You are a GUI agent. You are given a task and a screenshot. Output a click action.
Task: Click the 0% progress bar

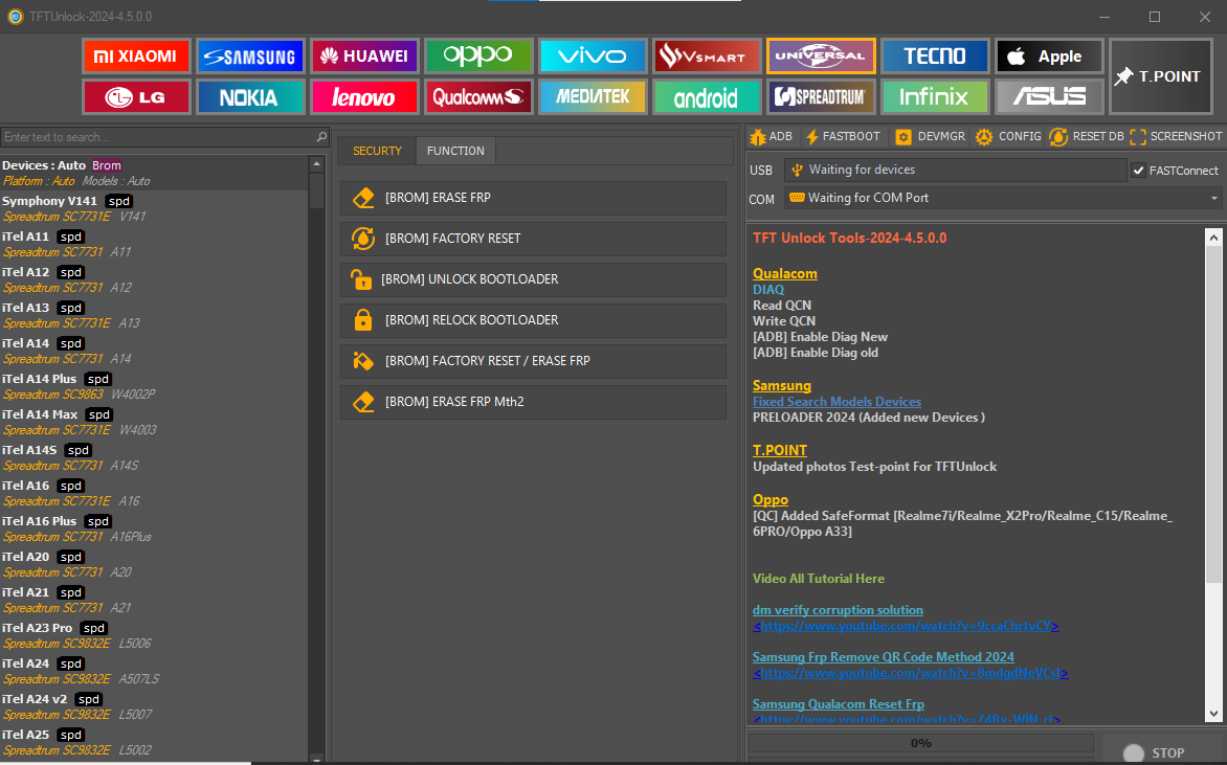pyautogui.click(x=920, y=742)
